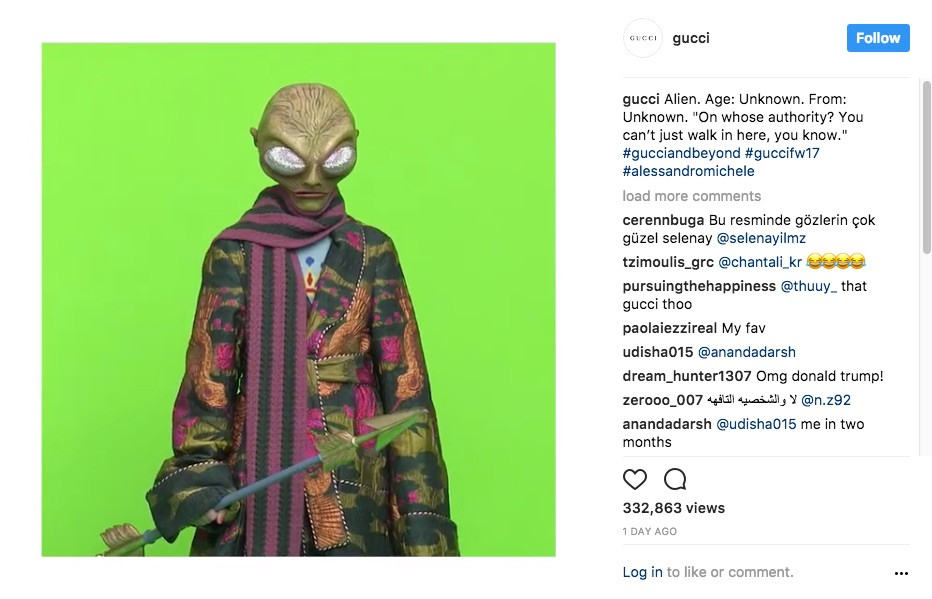This screenshot has height=599, width=932.
Task: Follow the gucci account
Action: pos(878,38)
